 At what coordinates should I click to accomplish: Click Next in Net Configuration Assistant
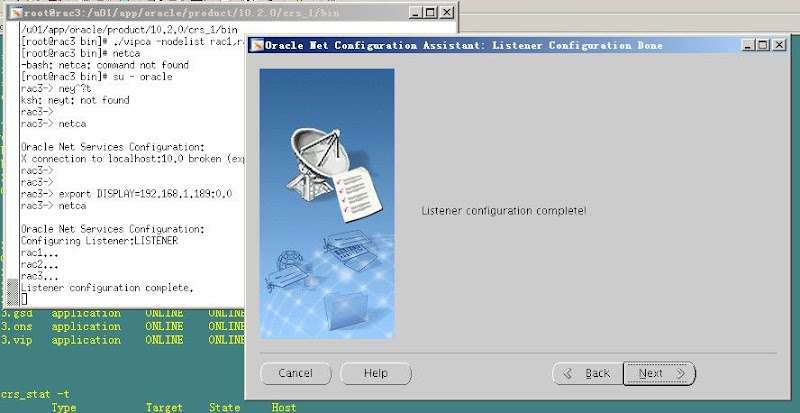coord(659,374)
